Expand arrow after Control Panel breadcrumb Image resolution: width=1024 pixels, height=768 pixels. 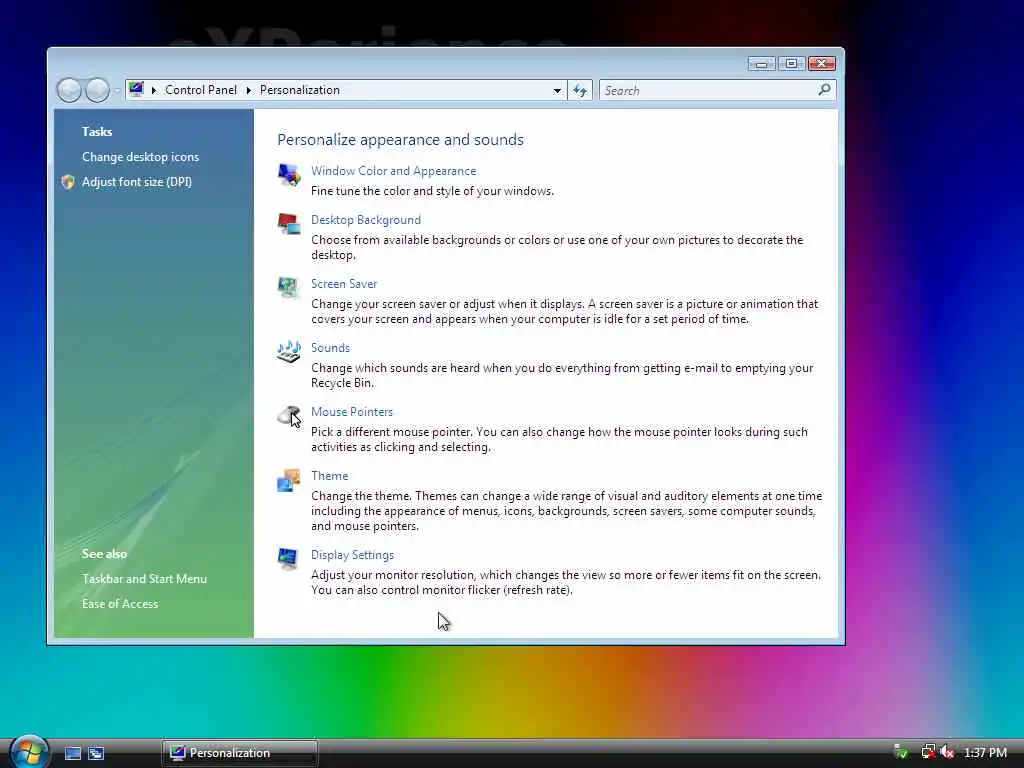point(249,90)
